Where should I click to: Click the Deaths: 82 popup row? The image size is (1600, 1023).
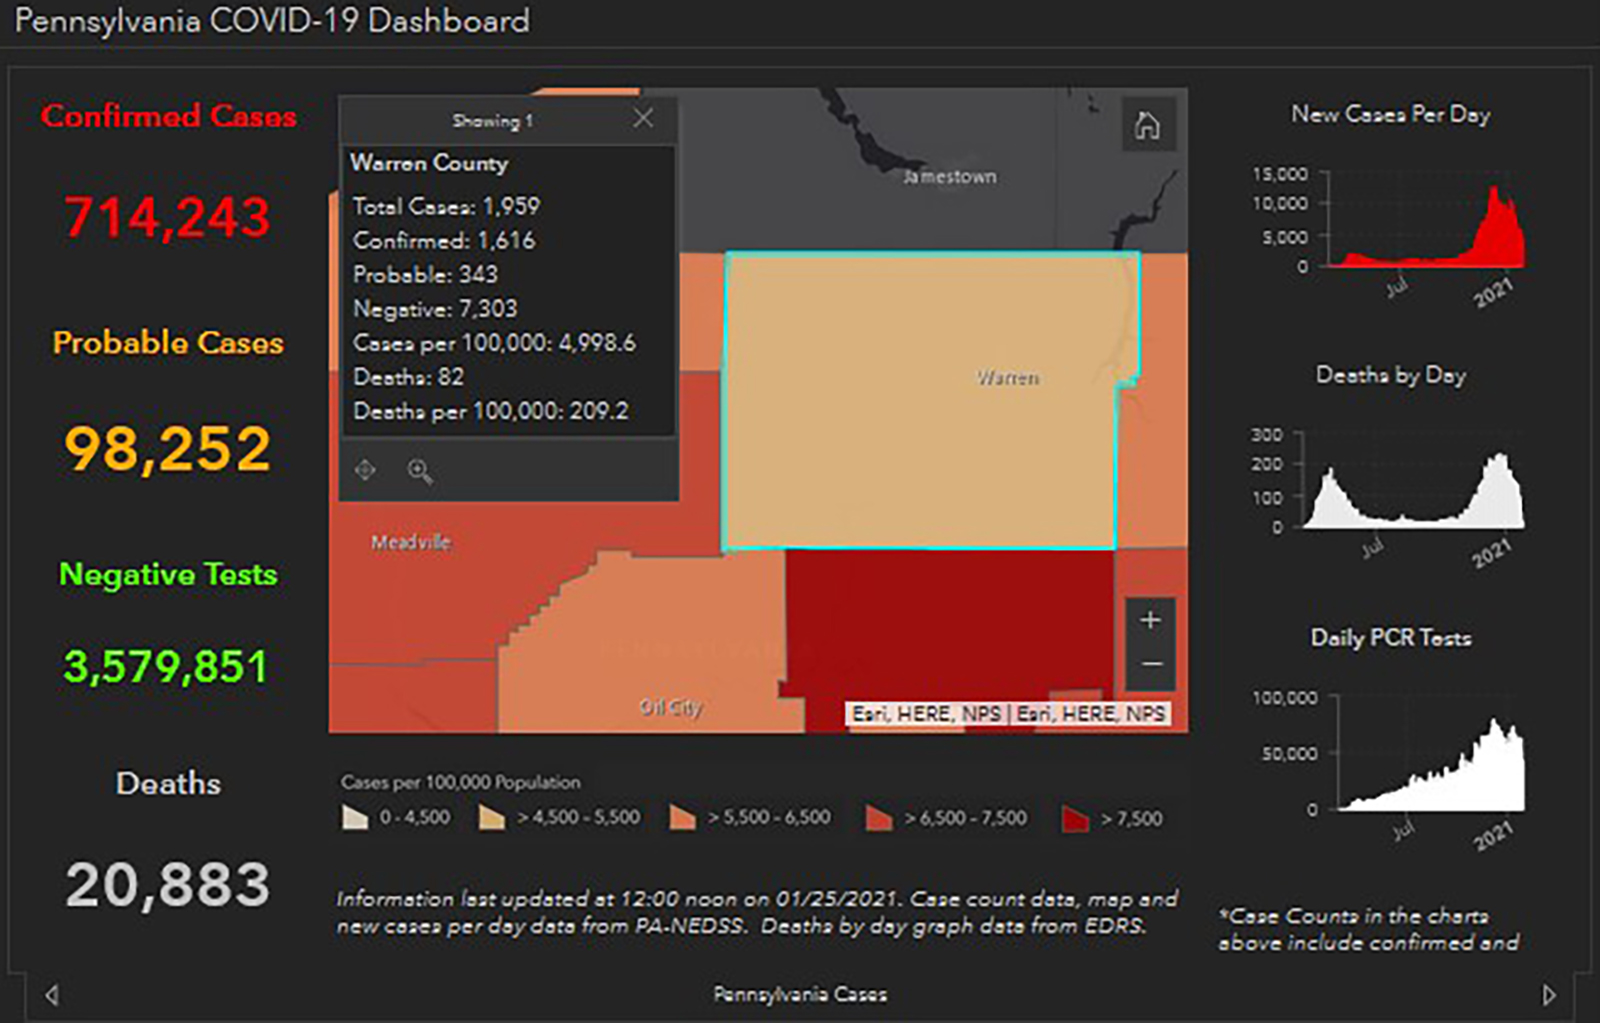point(408,376)
